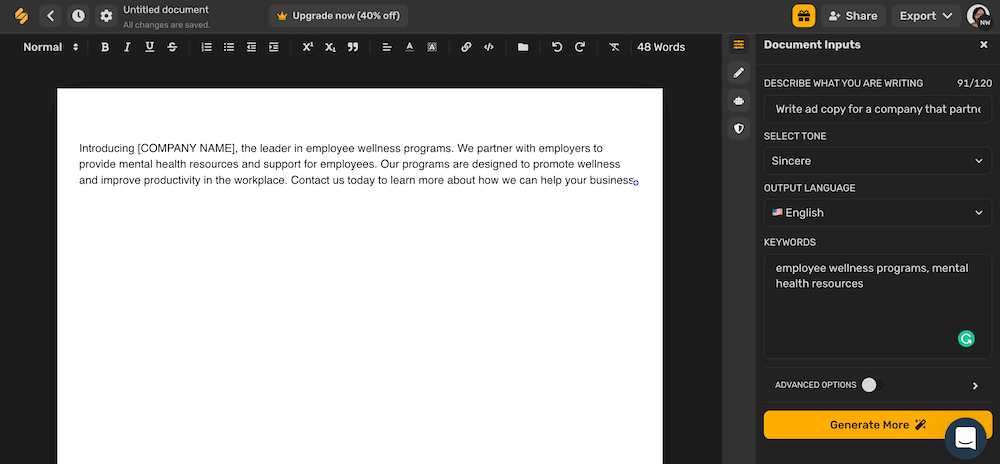Image resolution: width=1000 pixels, height=464 pixels.
Task: Toggle underline formatting
Action: tap(149, 47)
